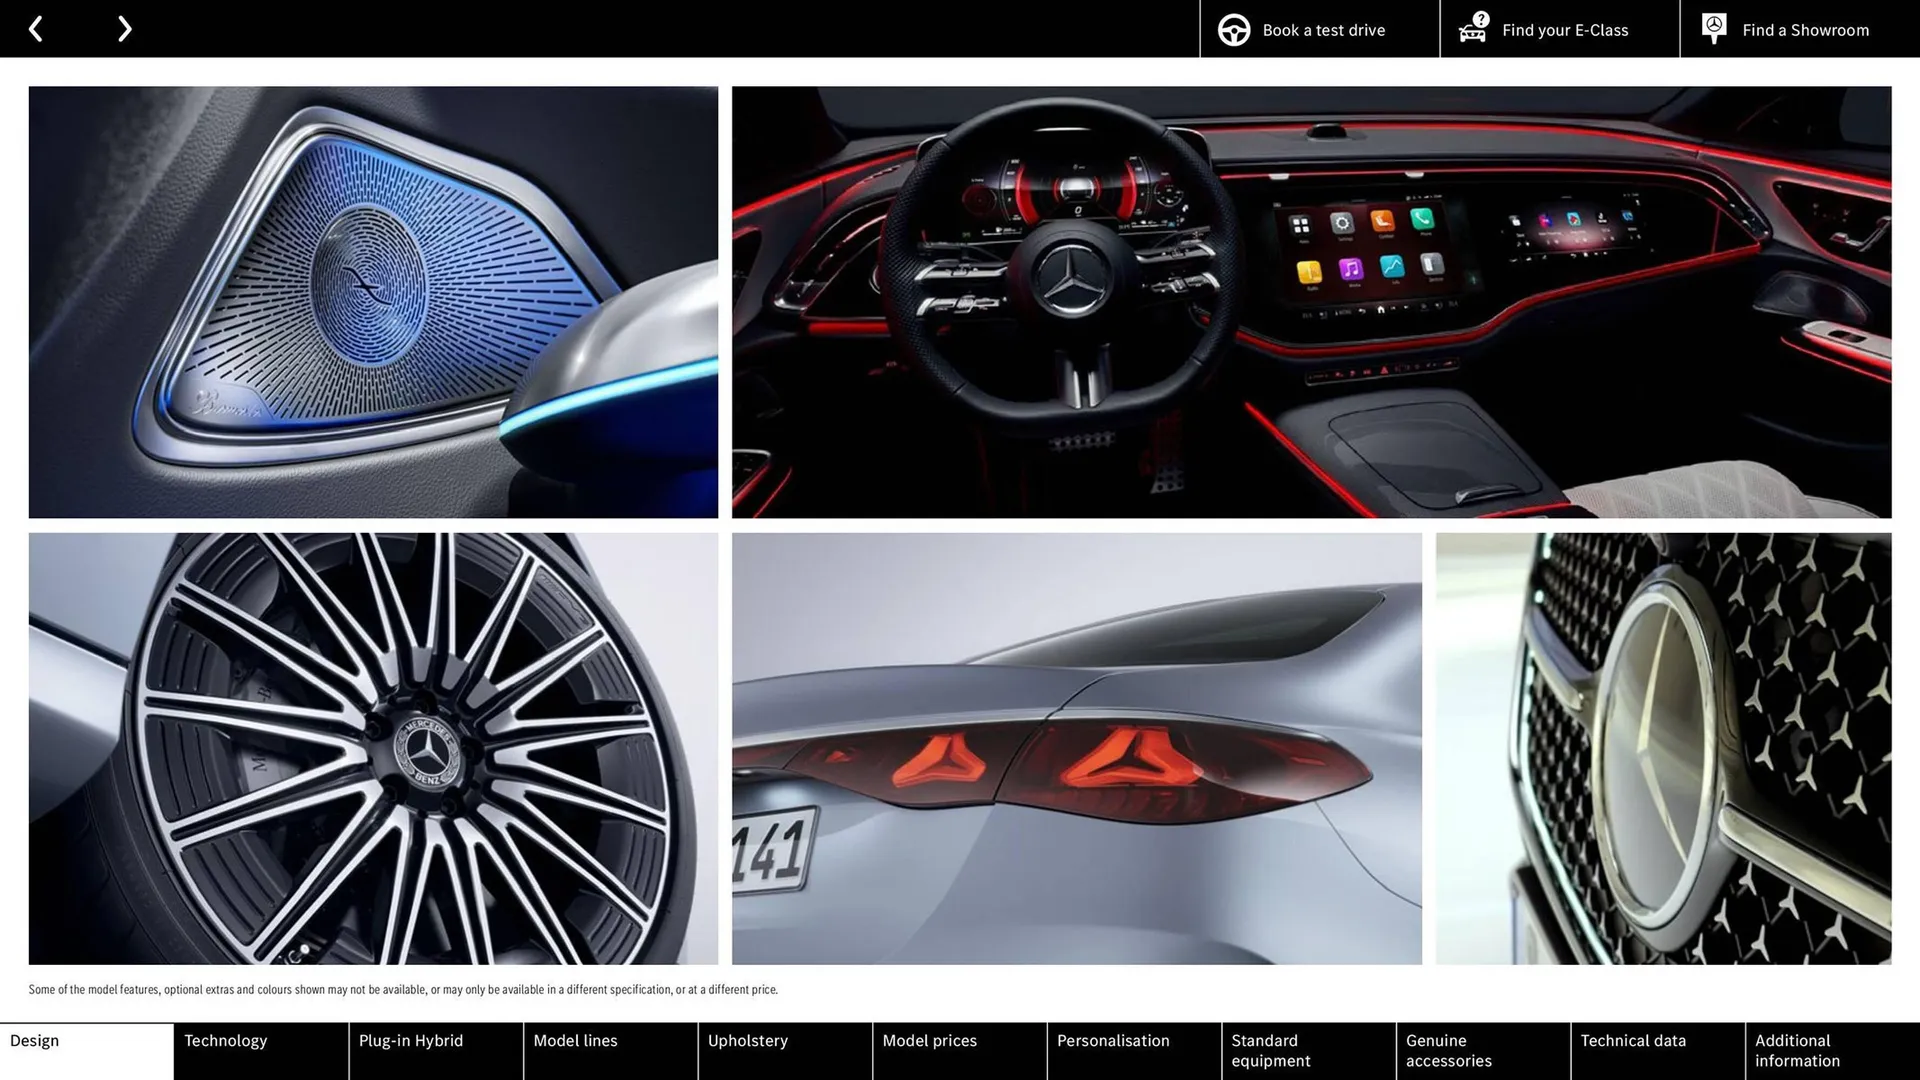Click the left navigation arrow icon
Image resolution: width=1920 pixels, height=1080 pixels.
pyautogui.click(x=36, y=28)
